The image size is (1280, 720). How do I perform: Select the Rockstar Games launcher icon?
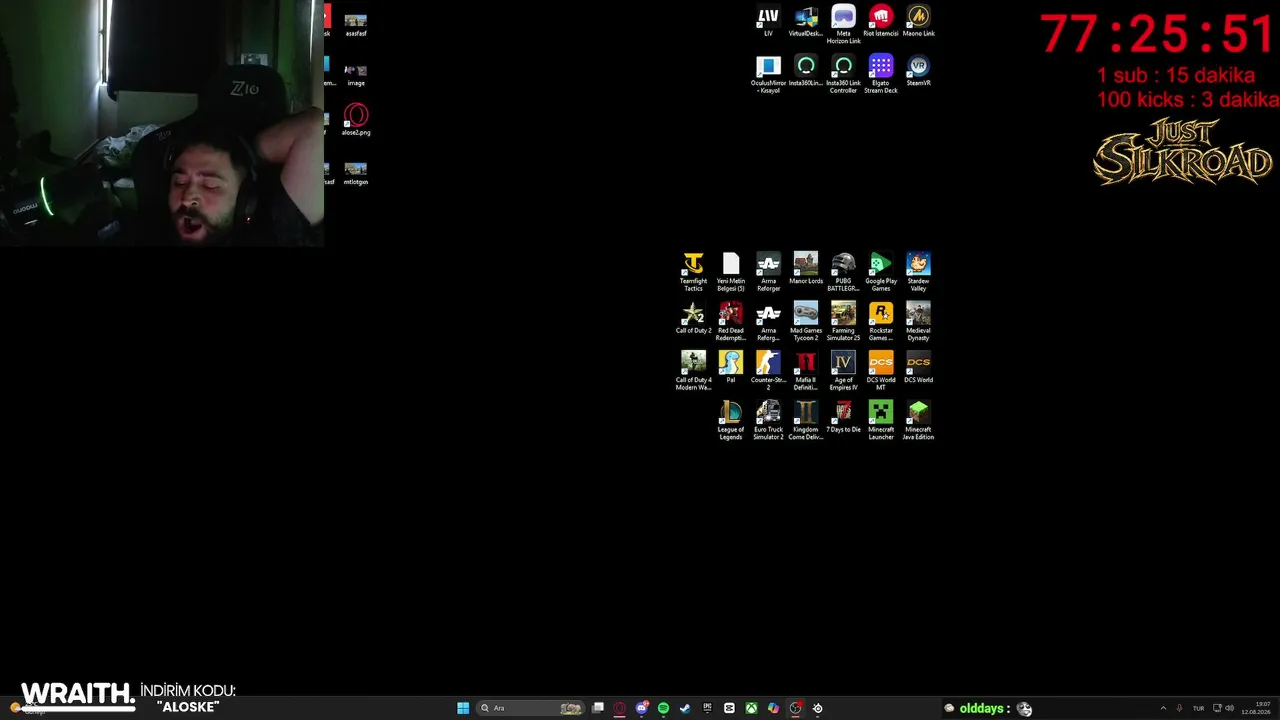881,321
